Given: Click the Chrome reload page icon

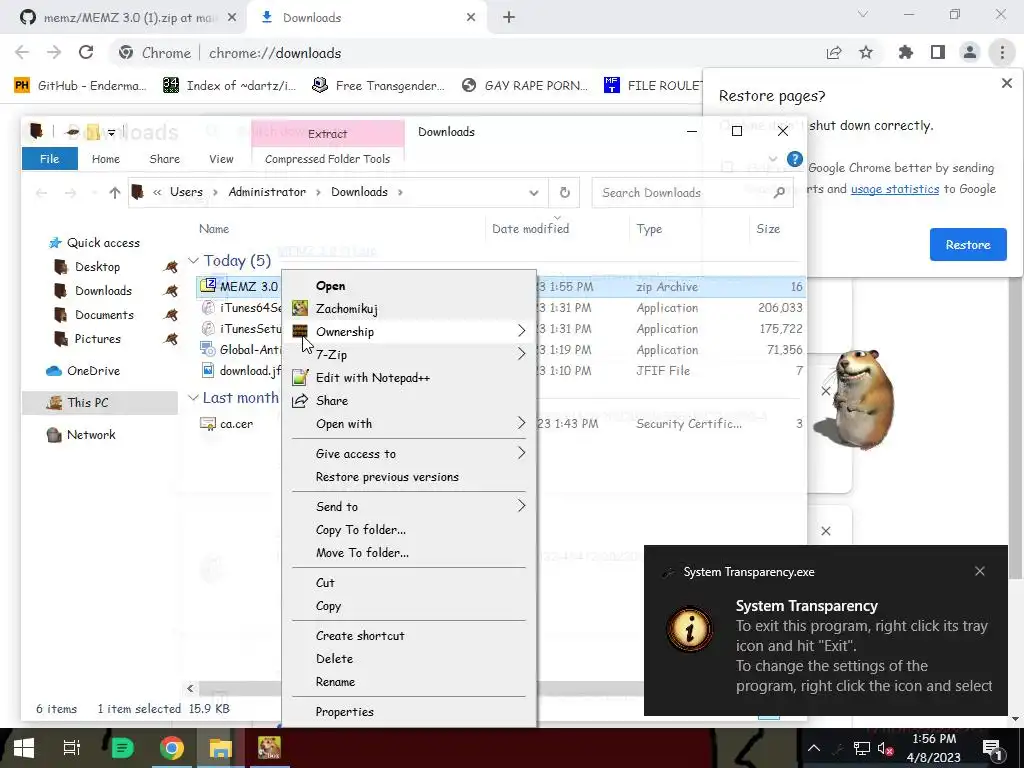Looking at the screenshot, I should (x=86, y=53).
